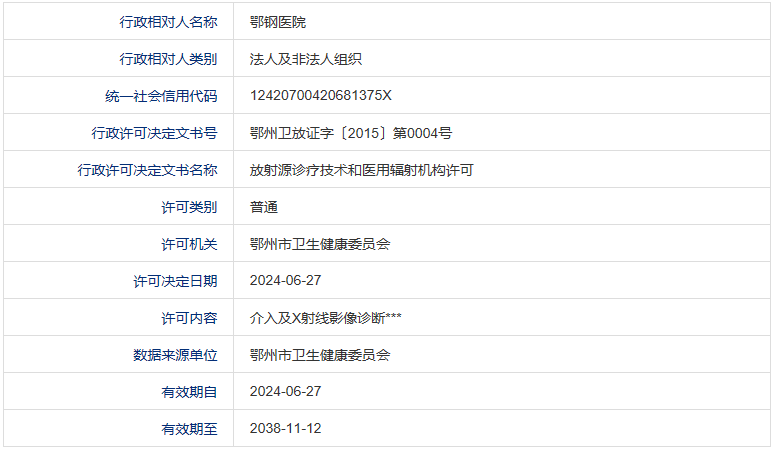
Task: Select 鄂州市卫生健康委员会 in the 数据来源单位 row
Action: coord(320,355)
